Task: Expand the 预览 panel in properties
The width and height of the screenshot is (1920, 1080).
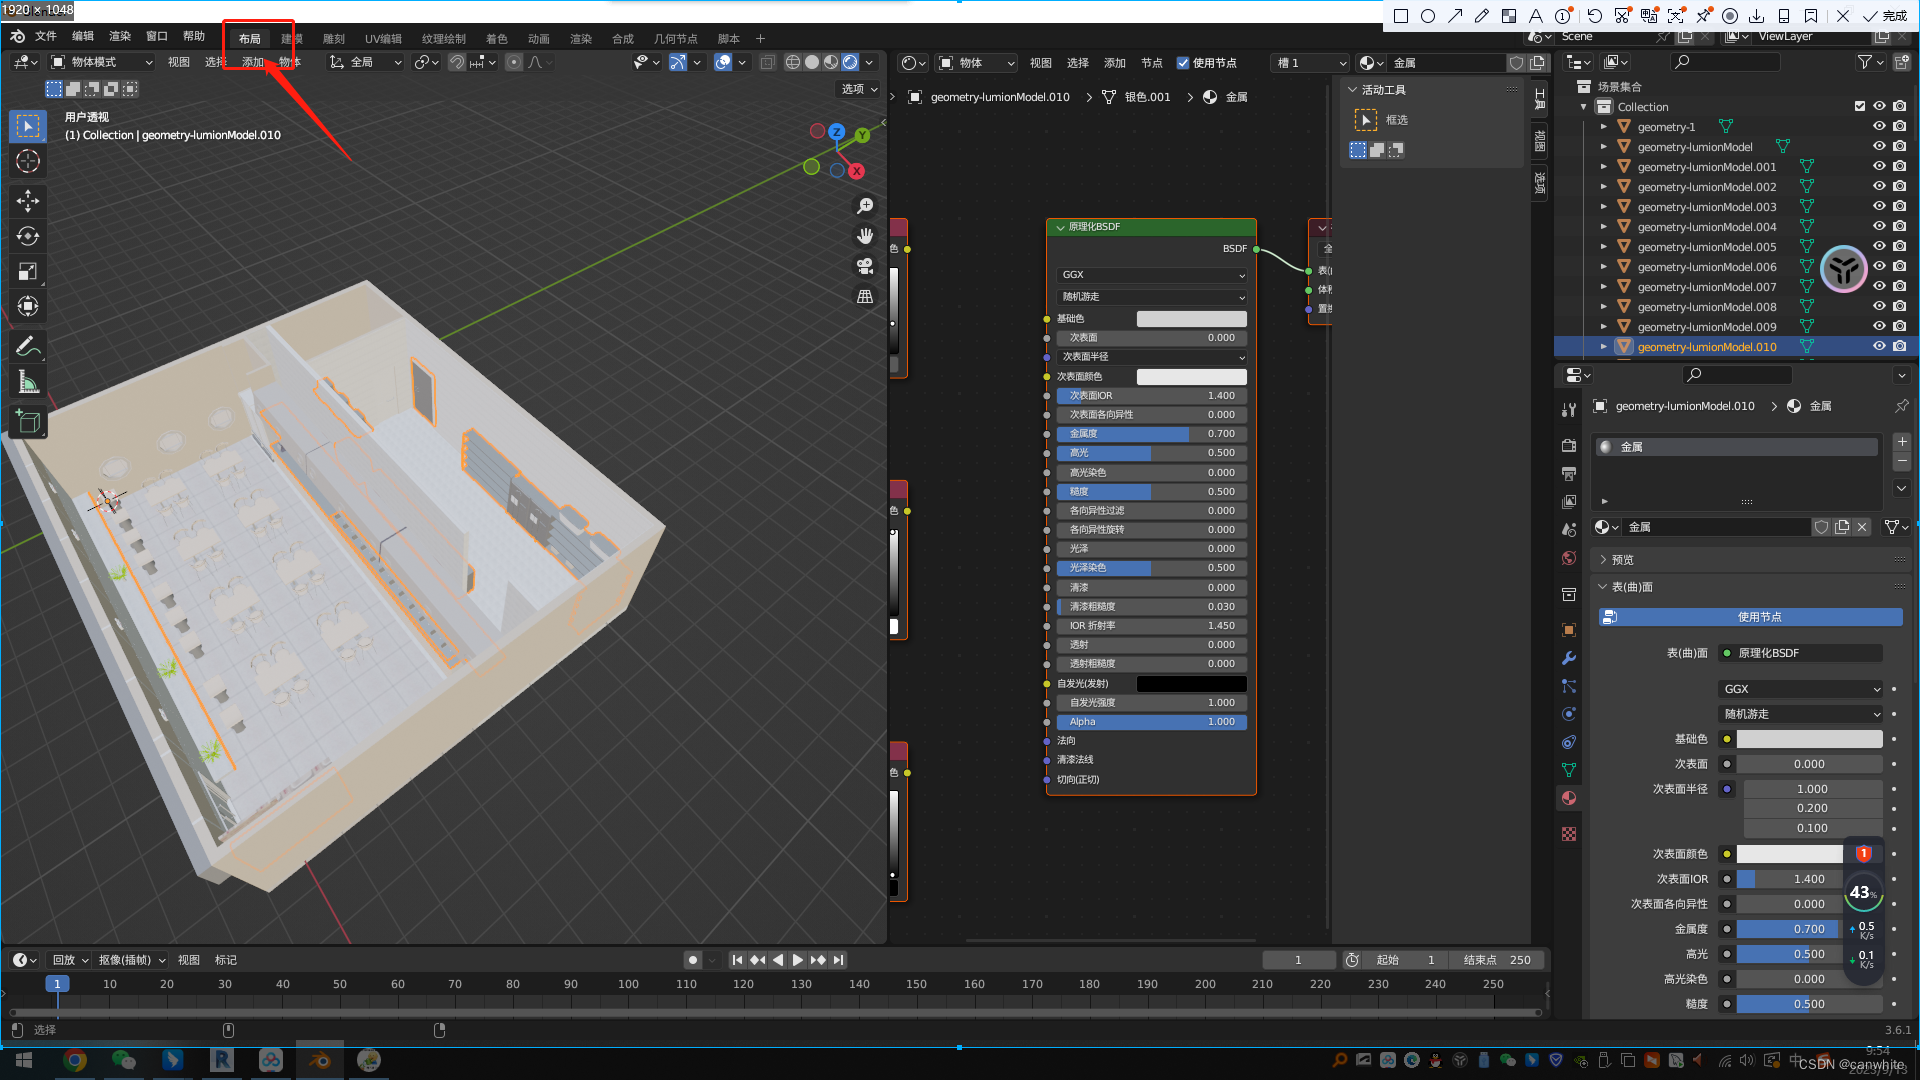Action: coord(1622,560)
